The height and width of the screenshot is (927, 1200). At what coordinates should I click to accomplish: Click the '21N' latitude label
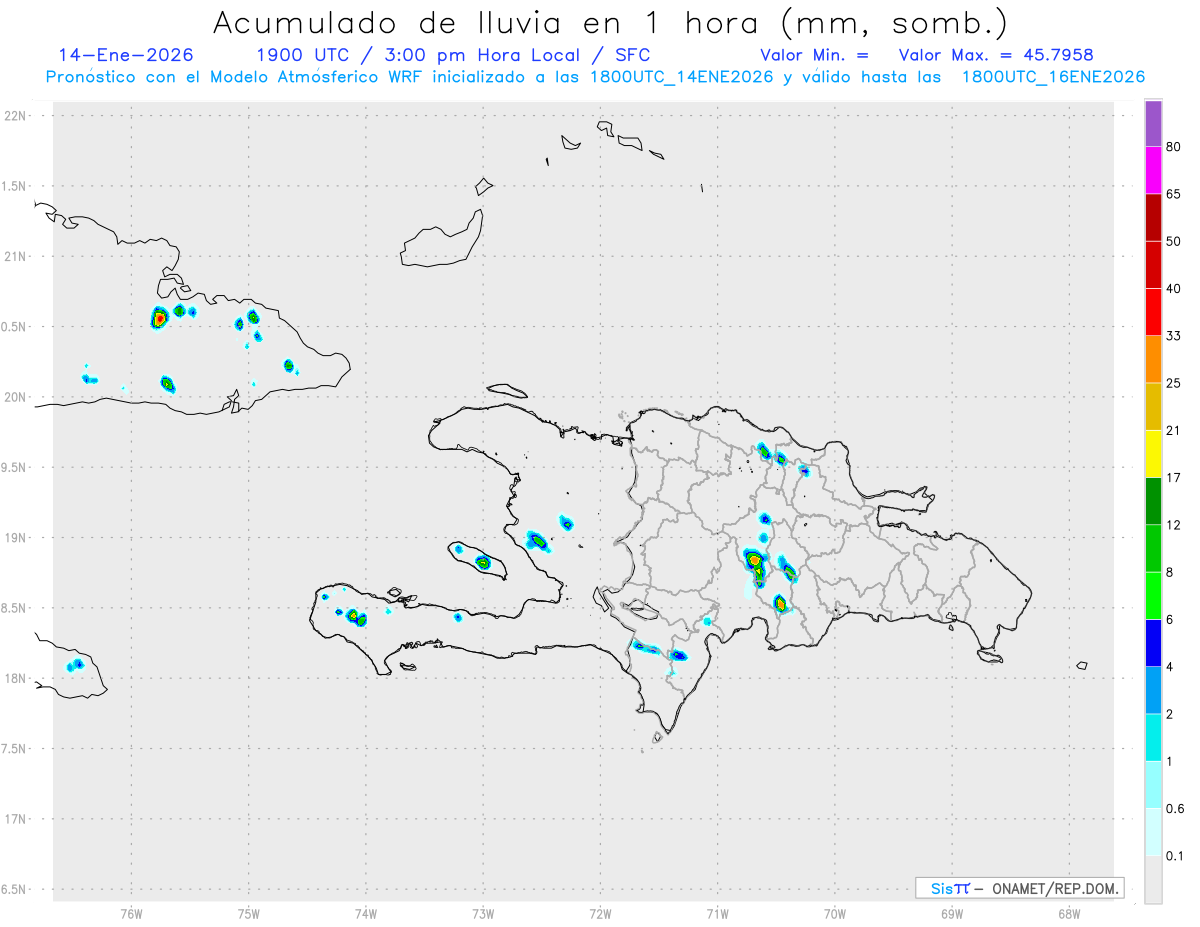pyautogui.click(x=16, y=256)
